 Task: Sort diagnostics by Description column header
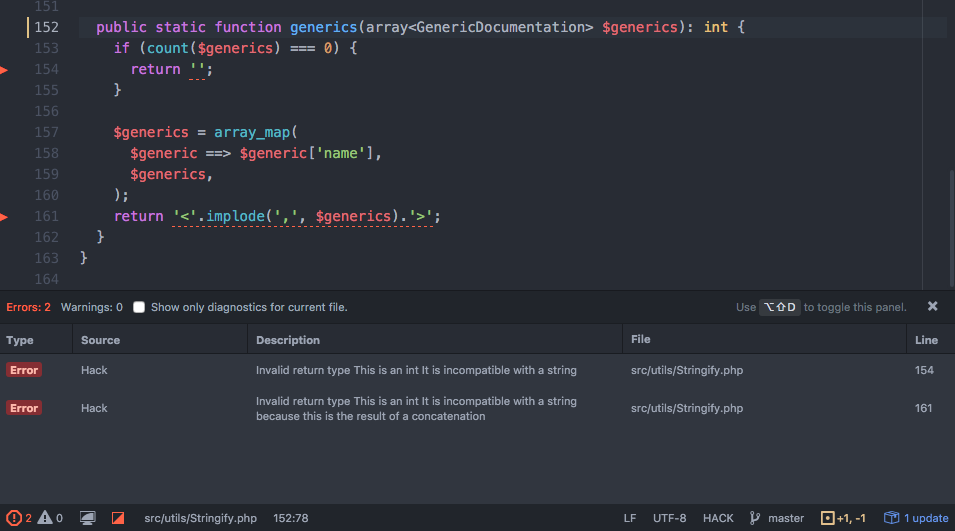point(435,340)
